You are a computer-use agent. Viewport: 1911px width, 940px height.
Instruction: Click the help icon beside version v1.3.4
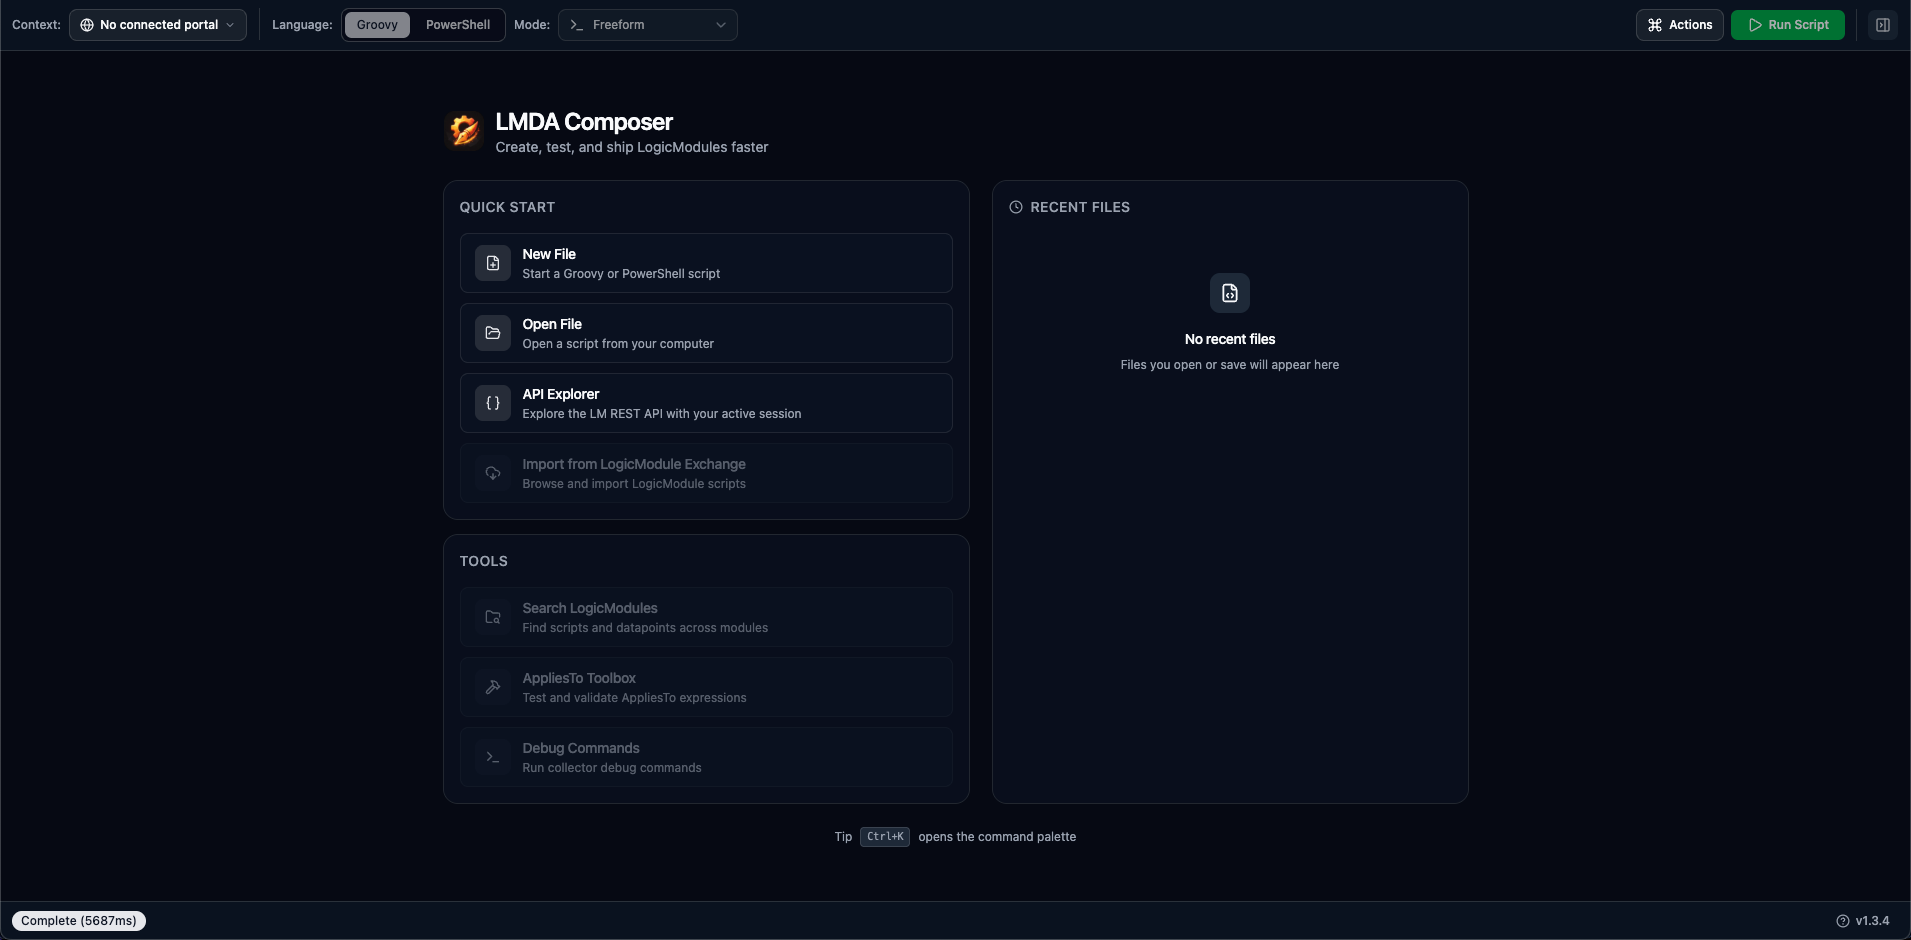[x=1842, y=921]
